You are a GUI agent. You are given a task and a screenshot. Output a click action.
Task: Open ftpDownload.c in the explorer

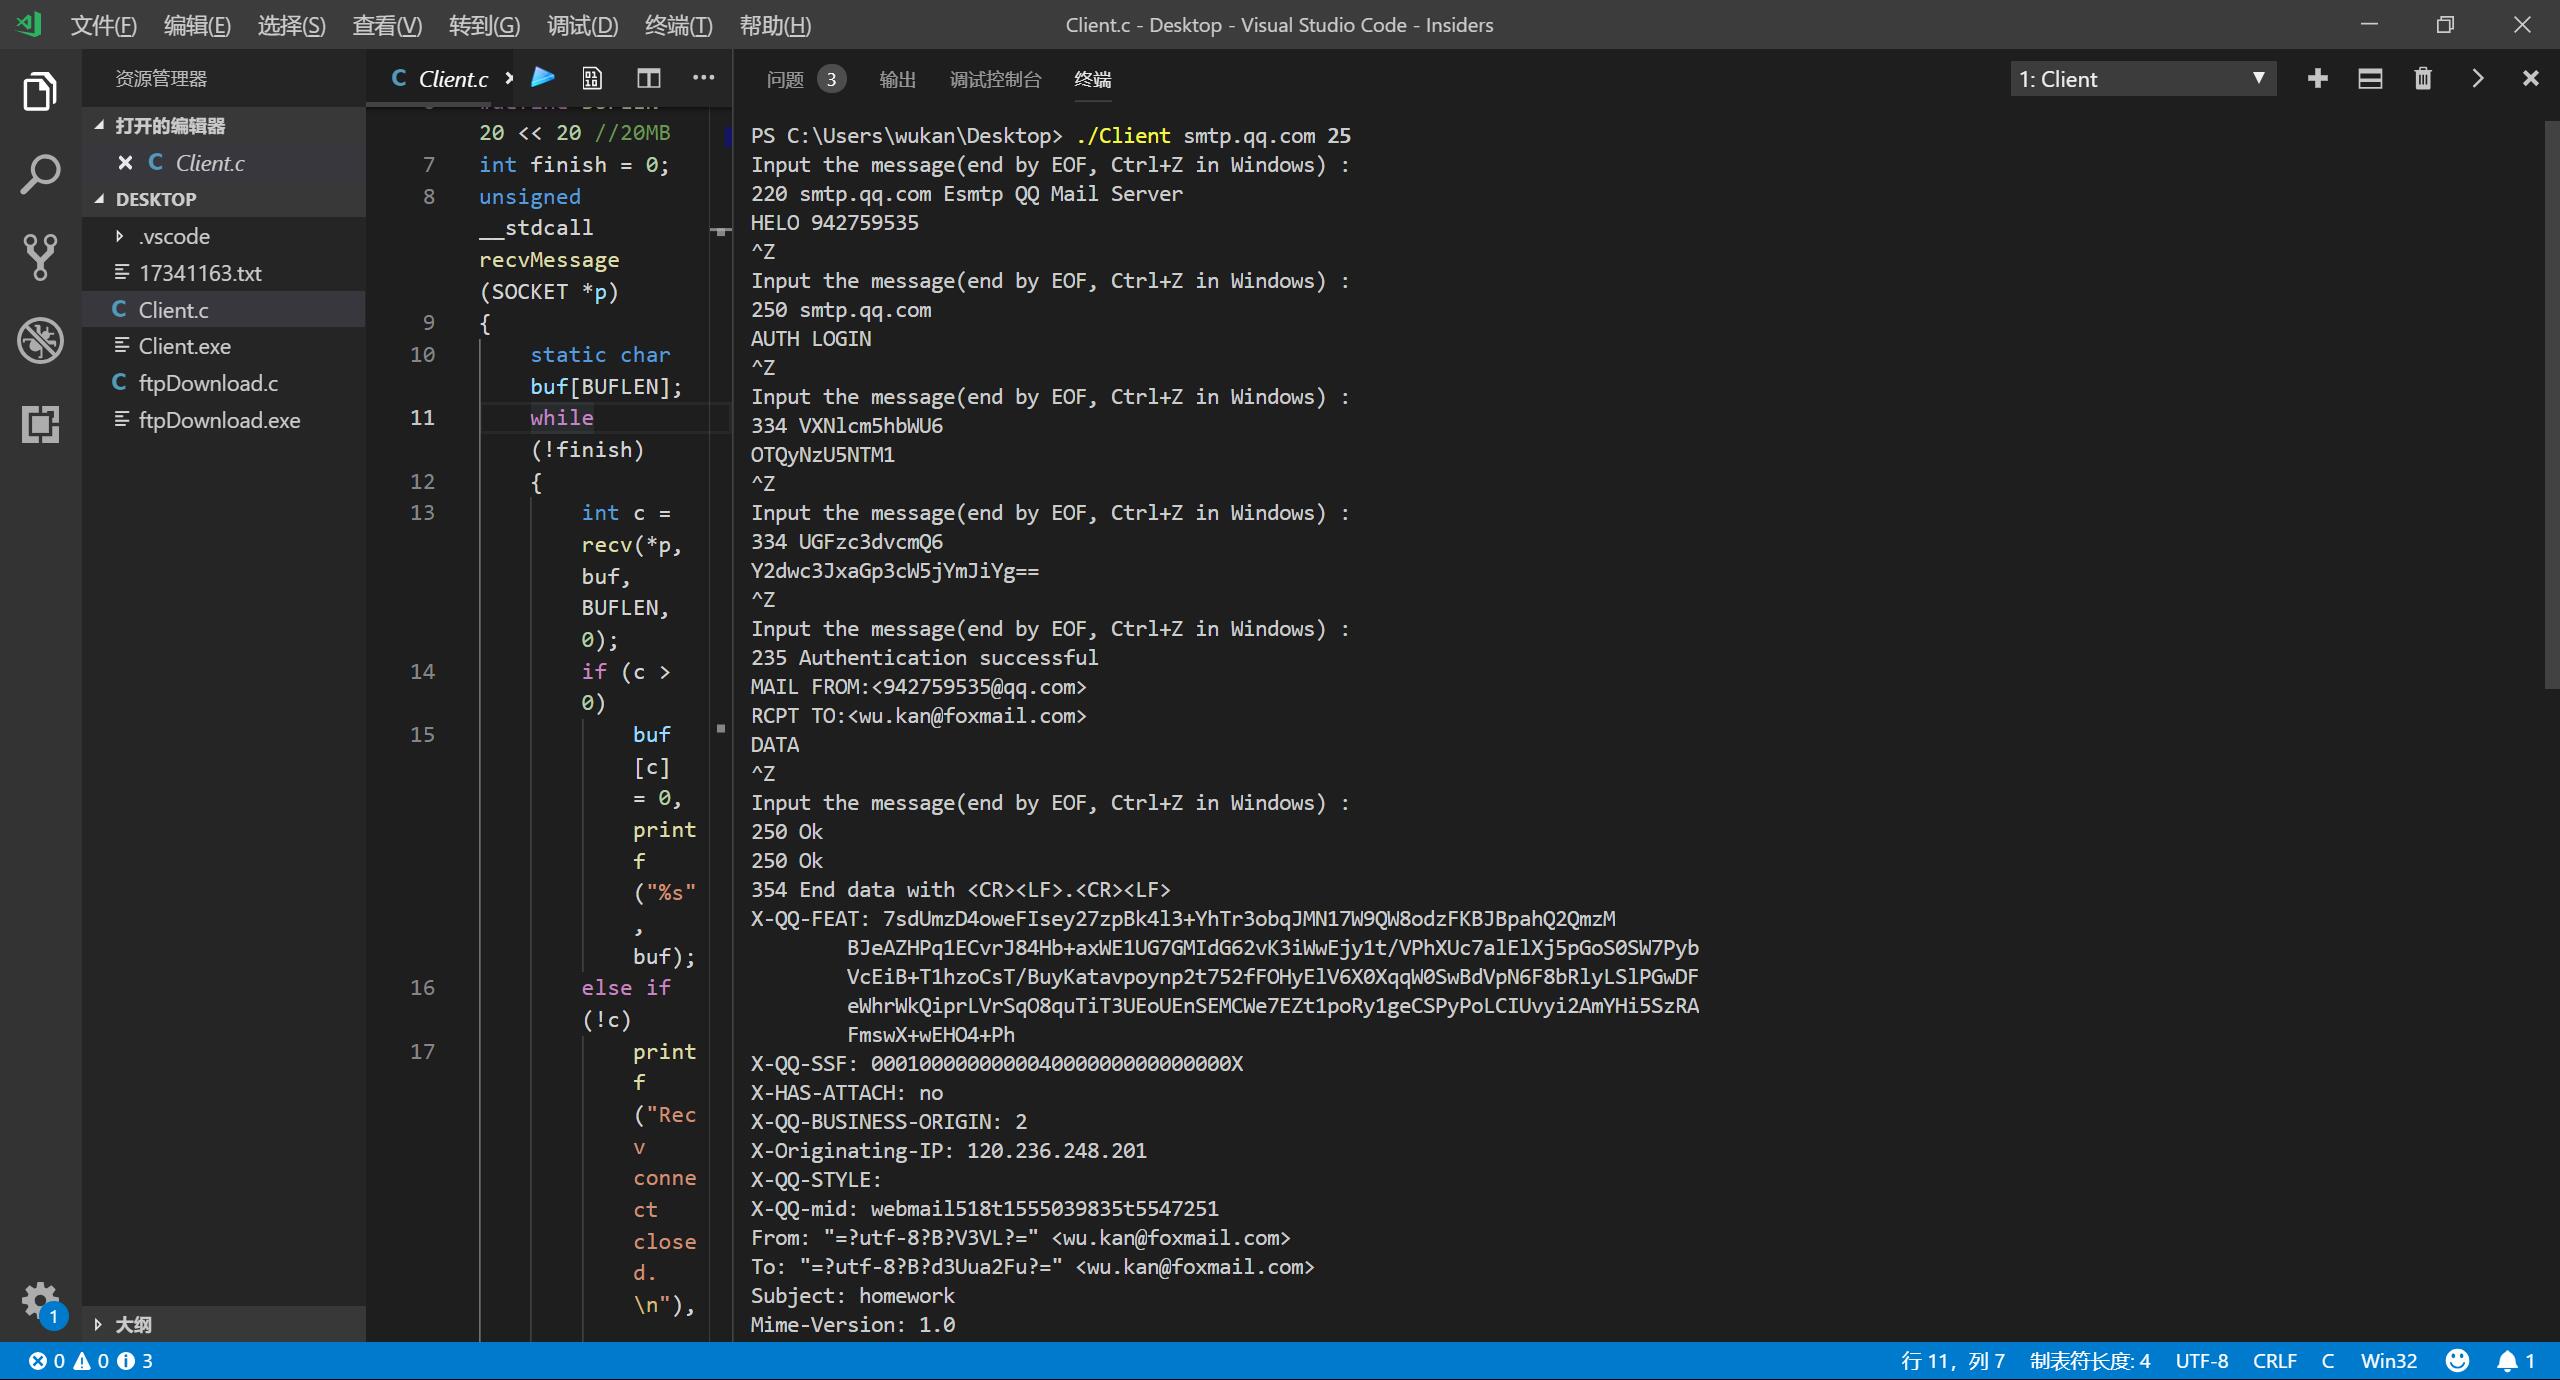pyautogui.click(x=208, y=383)
